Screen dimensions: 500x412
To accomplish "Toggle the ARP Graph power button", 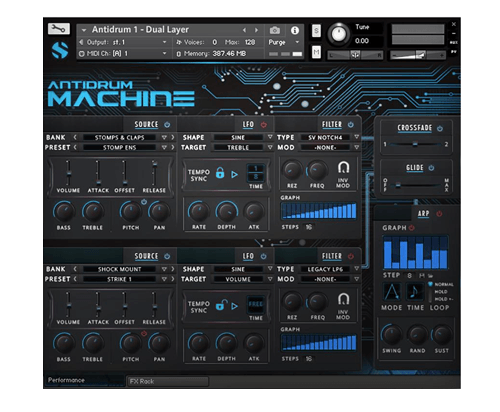I will point(412,228).
